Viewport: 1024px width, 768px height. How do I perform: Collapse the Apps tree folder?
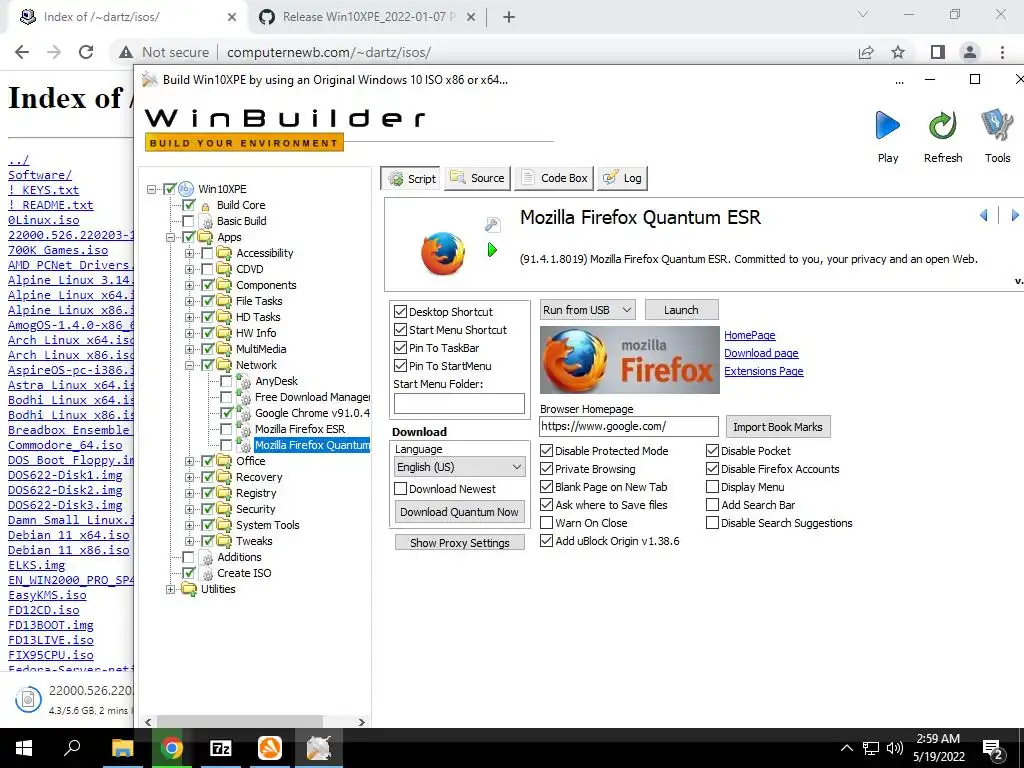click(170, 238)
